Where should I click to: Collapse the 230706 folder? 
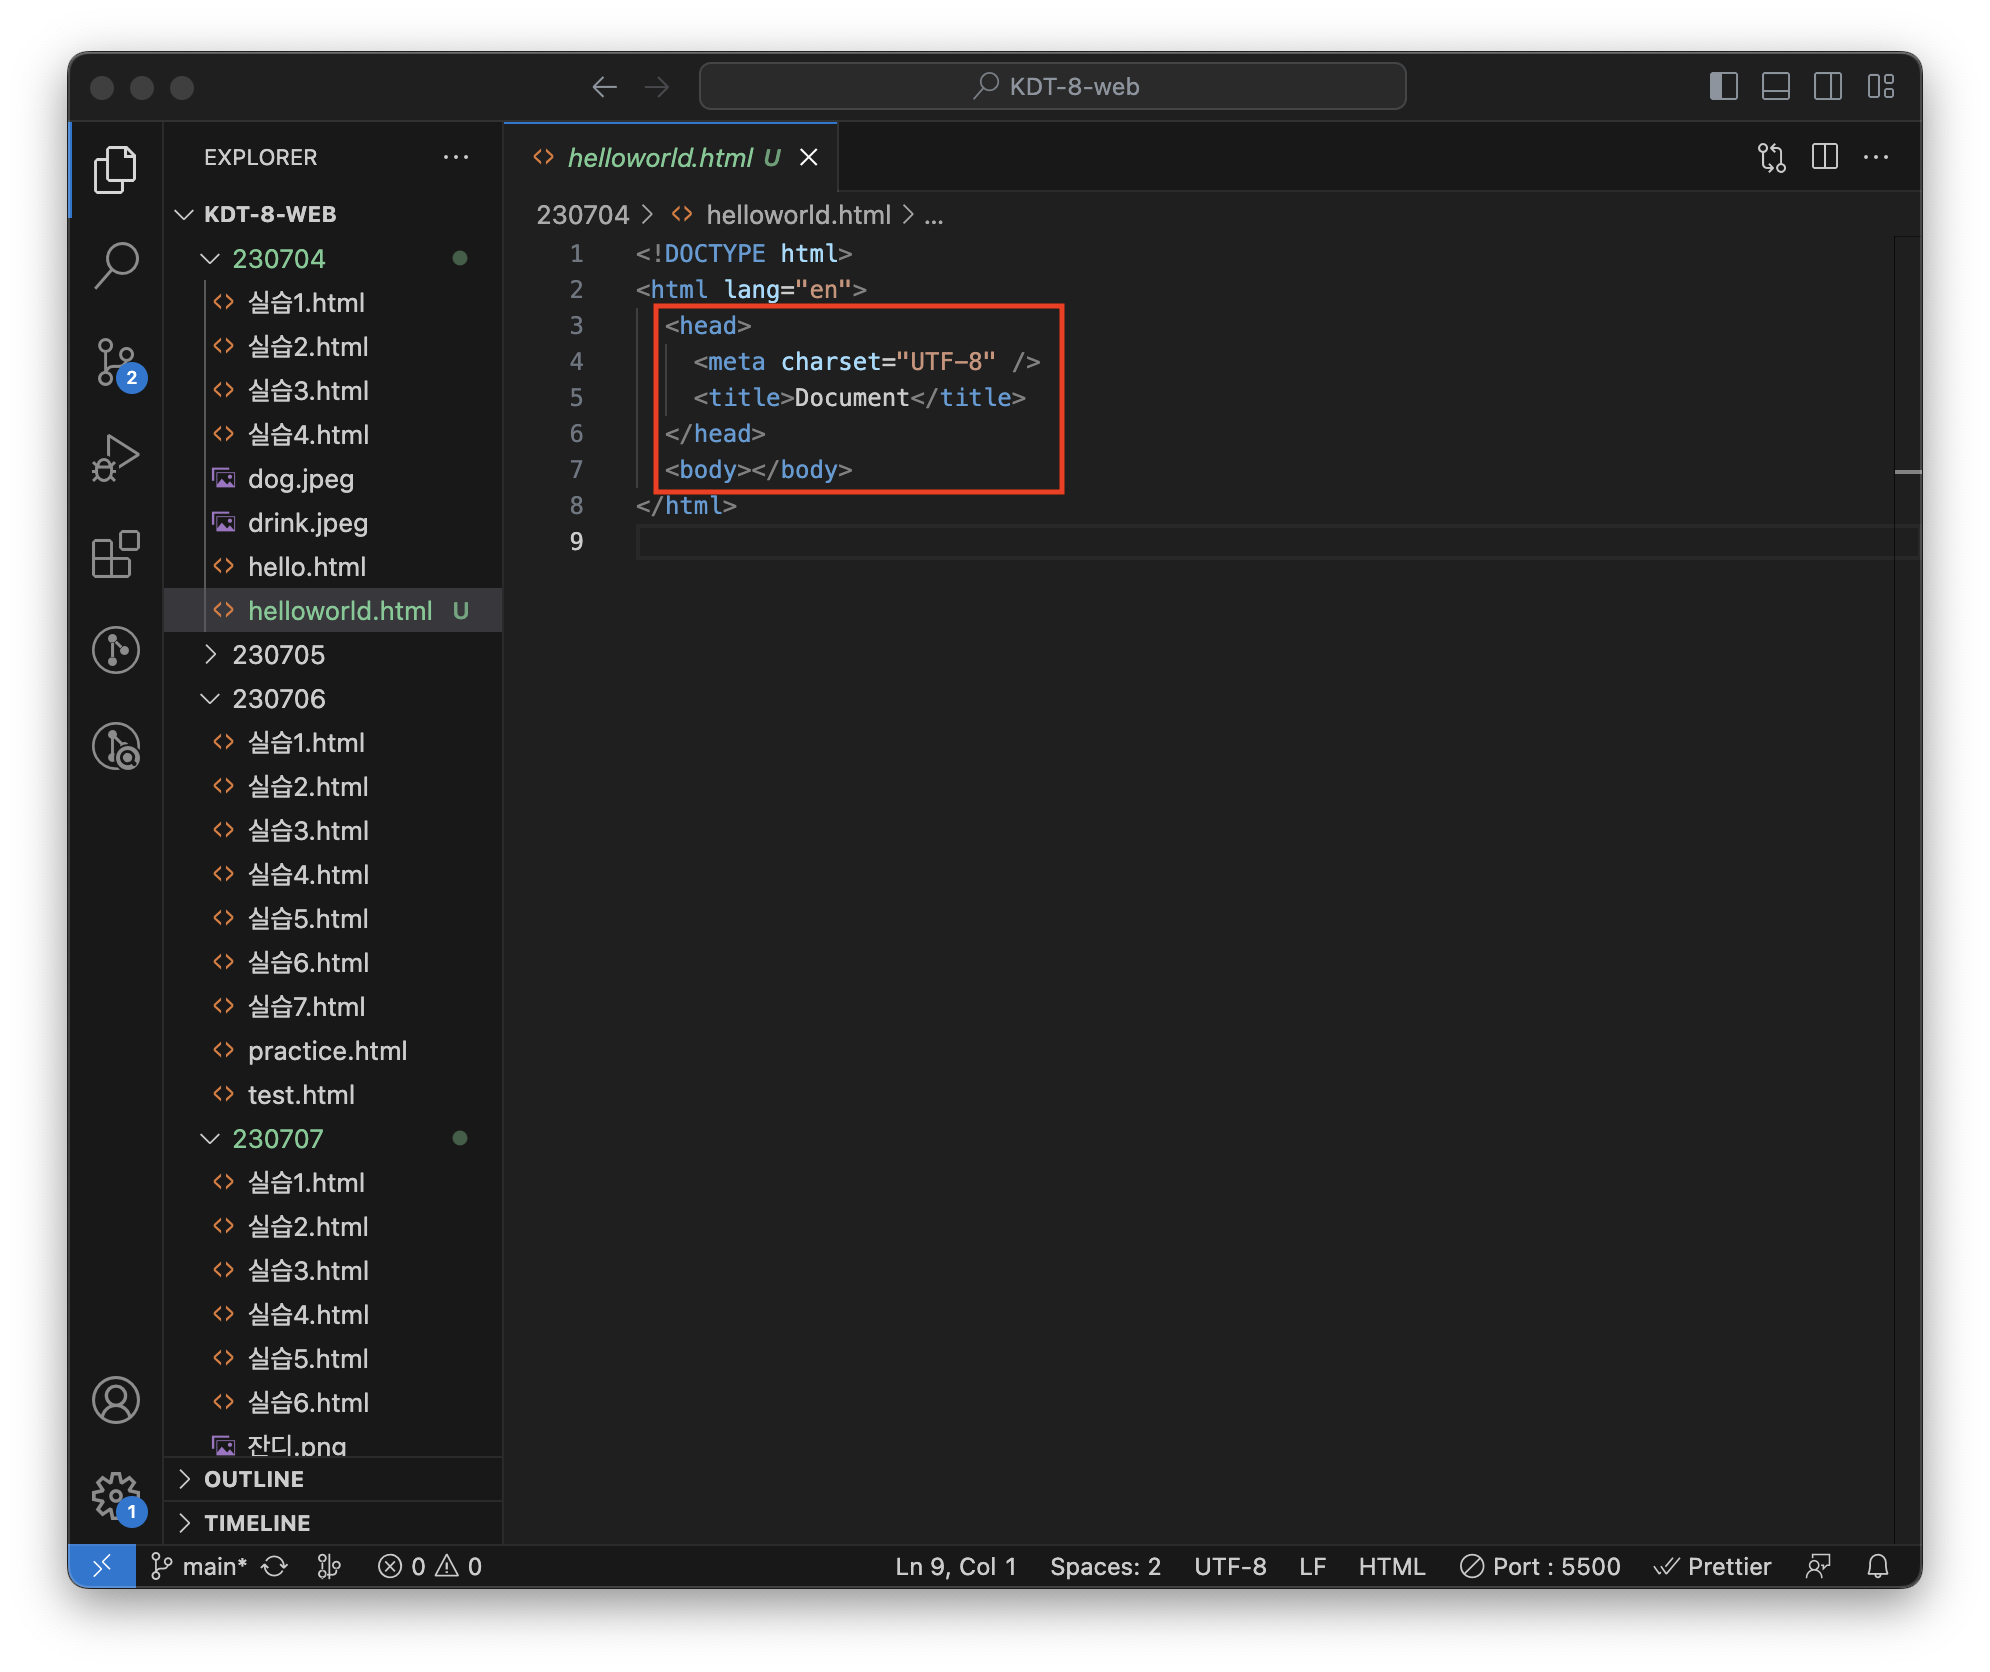[x=278, y=699]
